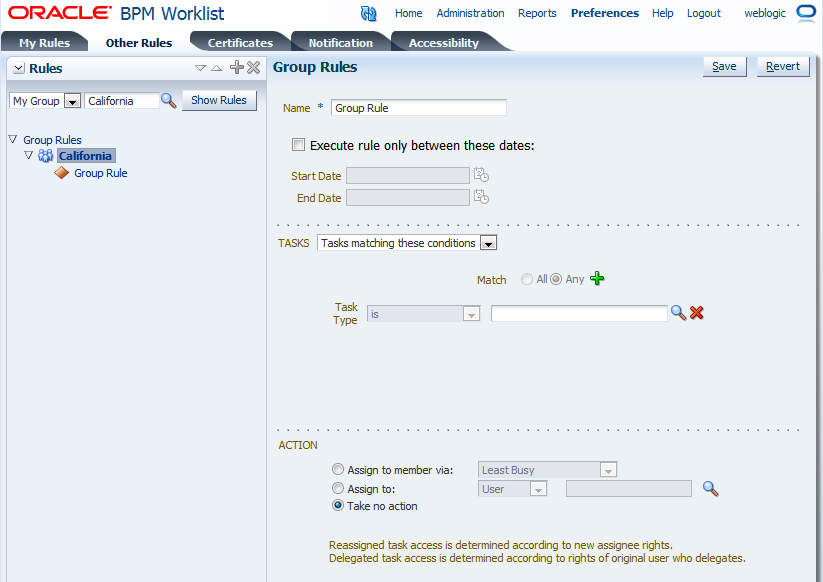The height and width of the screenshot is (582, 823).
Task: Switch to the My Rules tab
Action: coord(45,43)
